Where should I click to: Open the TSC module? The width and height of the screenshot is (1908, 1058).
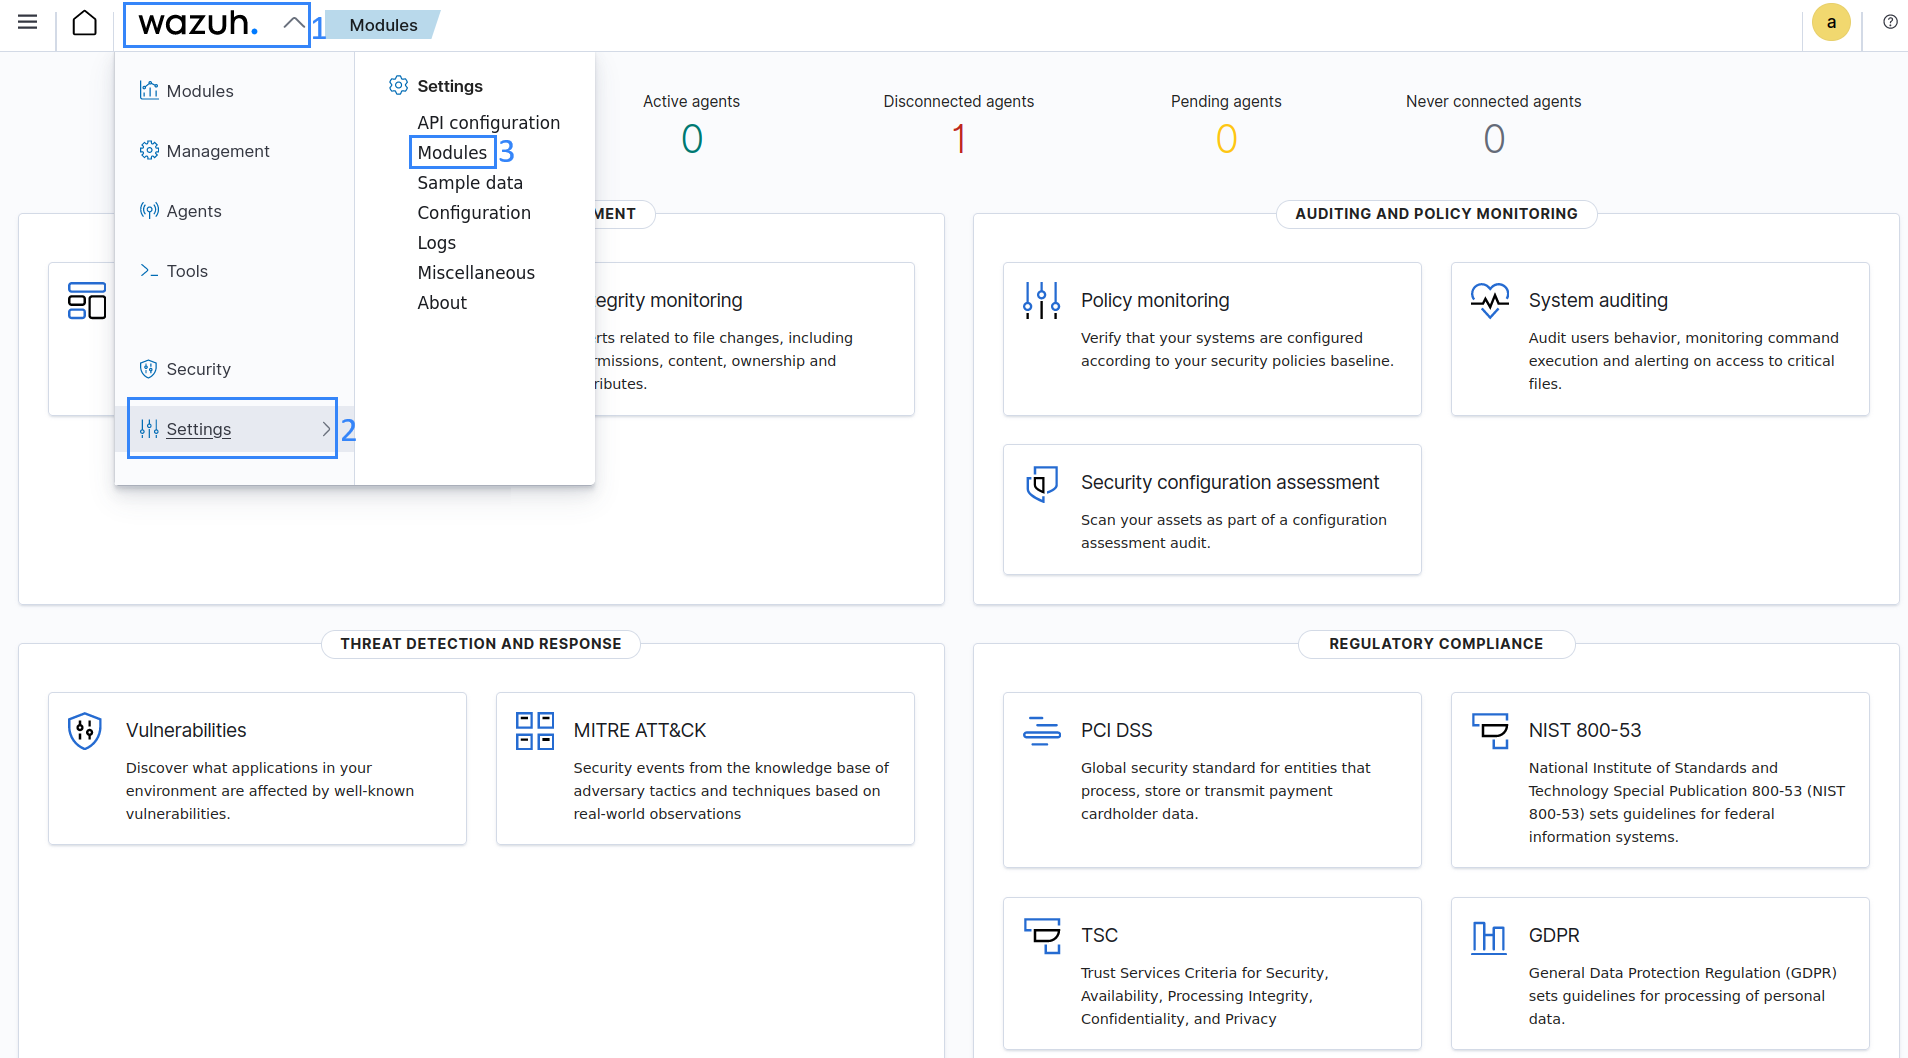[x=1212, y=974]
